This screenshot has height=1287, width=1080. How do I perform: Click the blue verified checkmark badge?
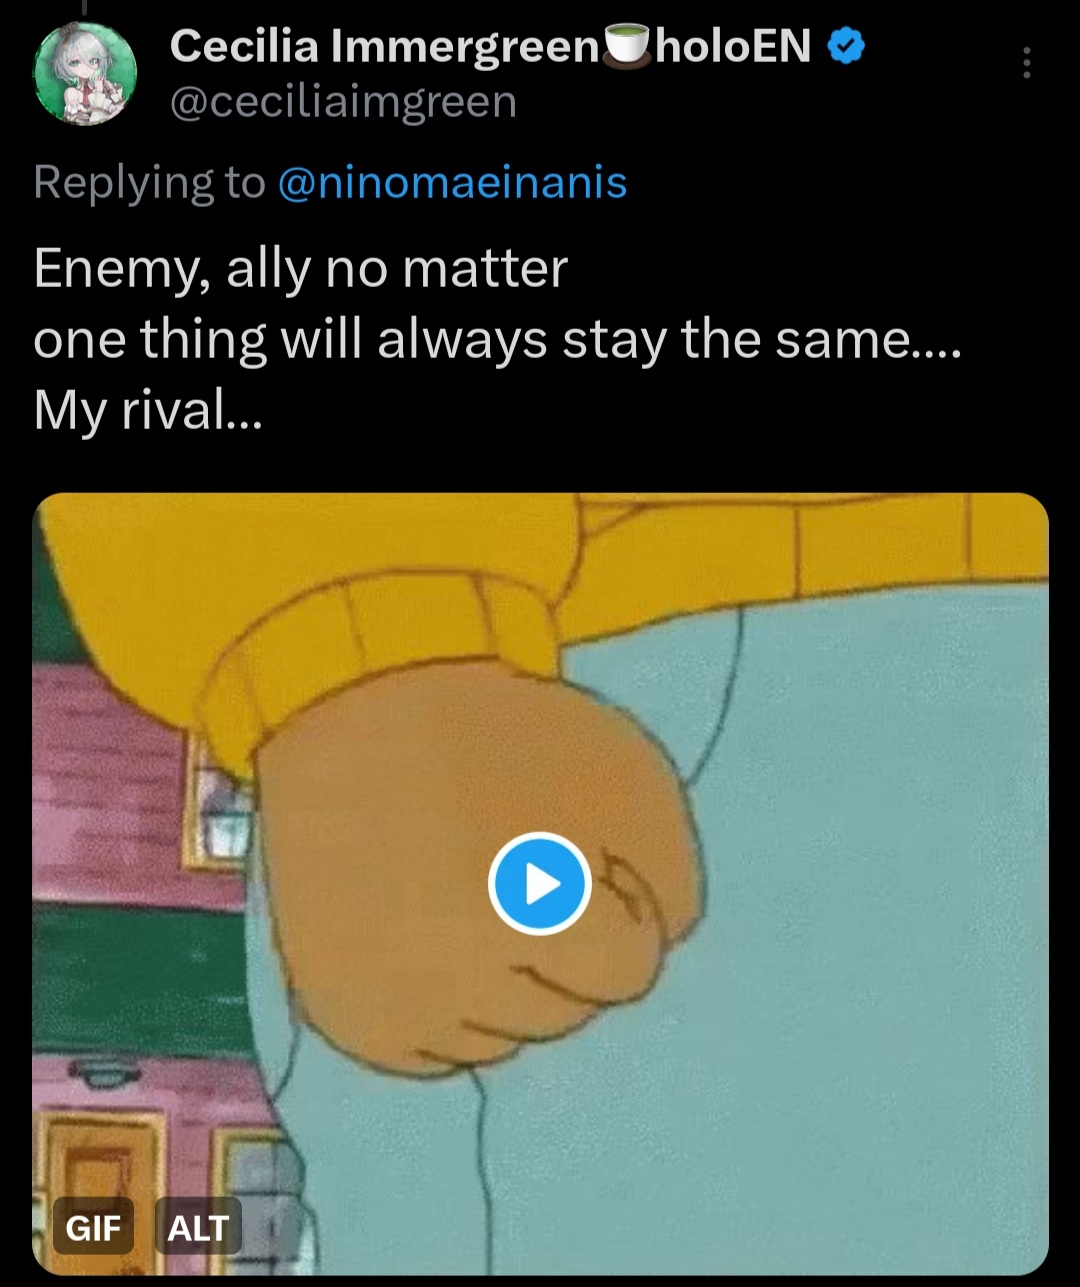point(847,46)
